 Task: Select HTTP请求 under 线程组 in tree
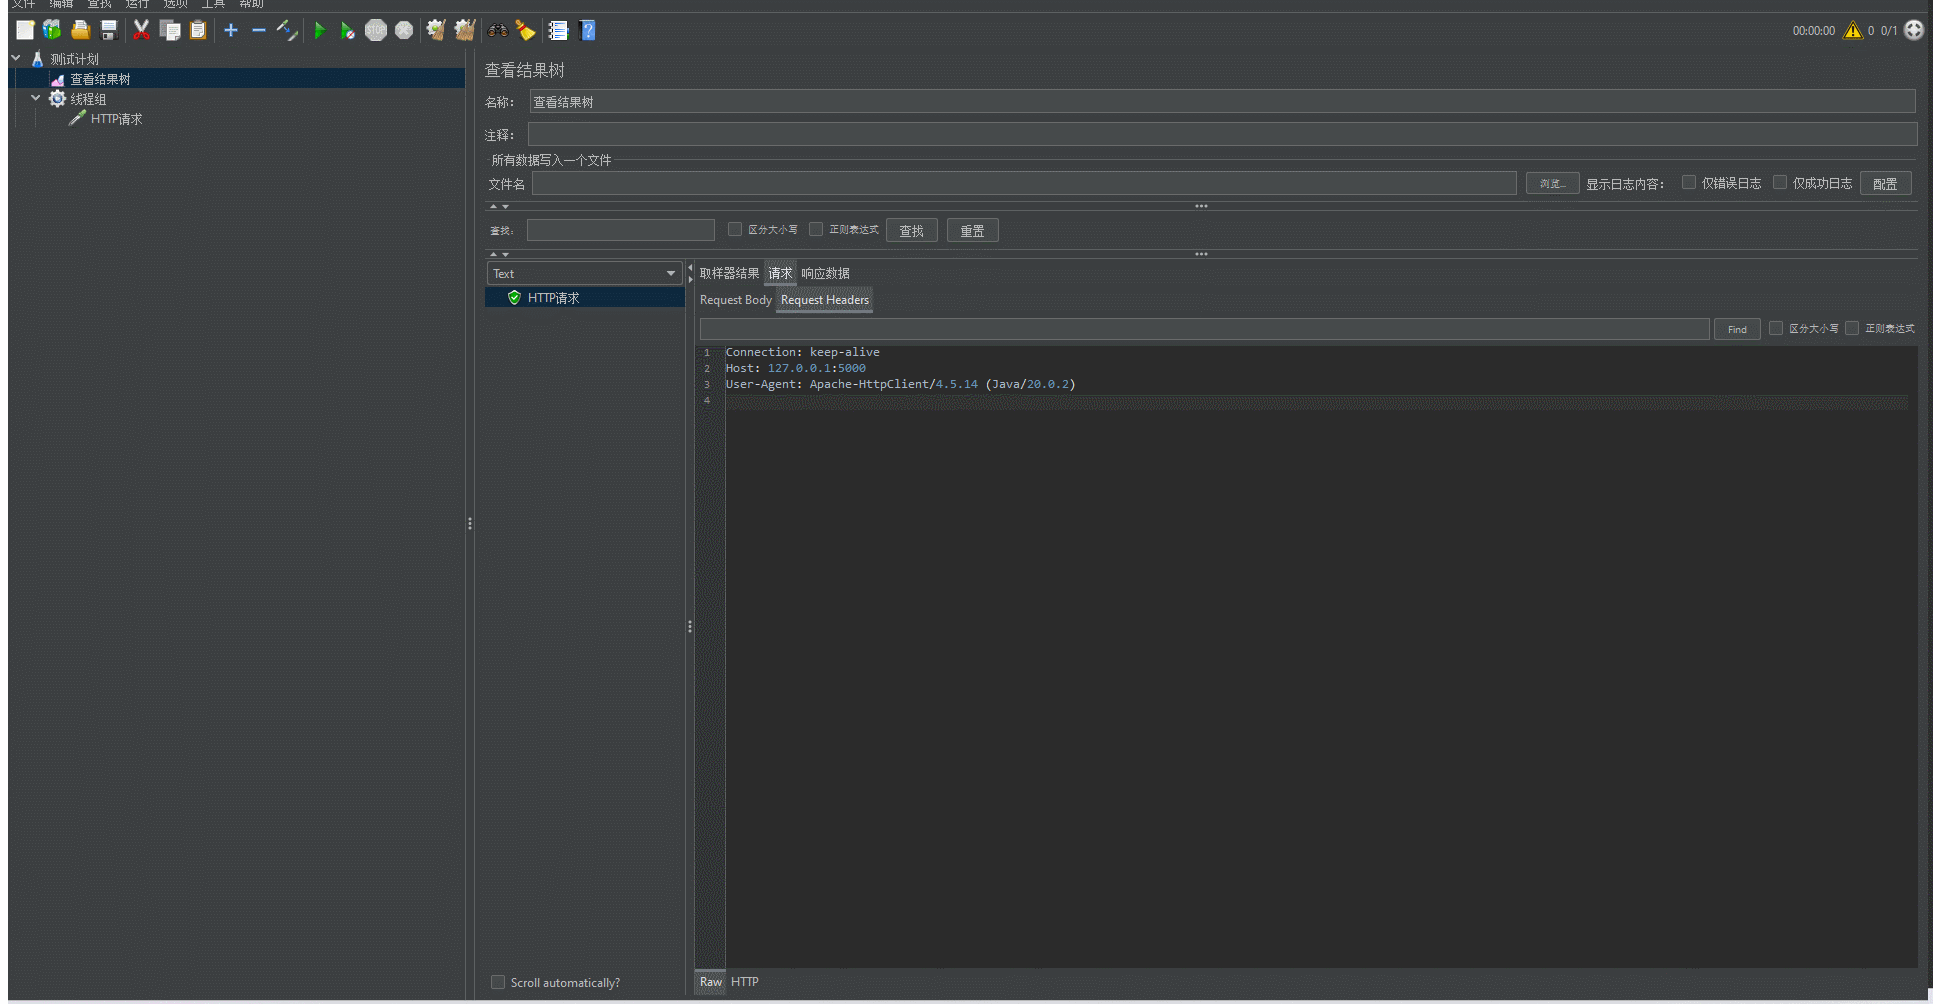point(116,118)
